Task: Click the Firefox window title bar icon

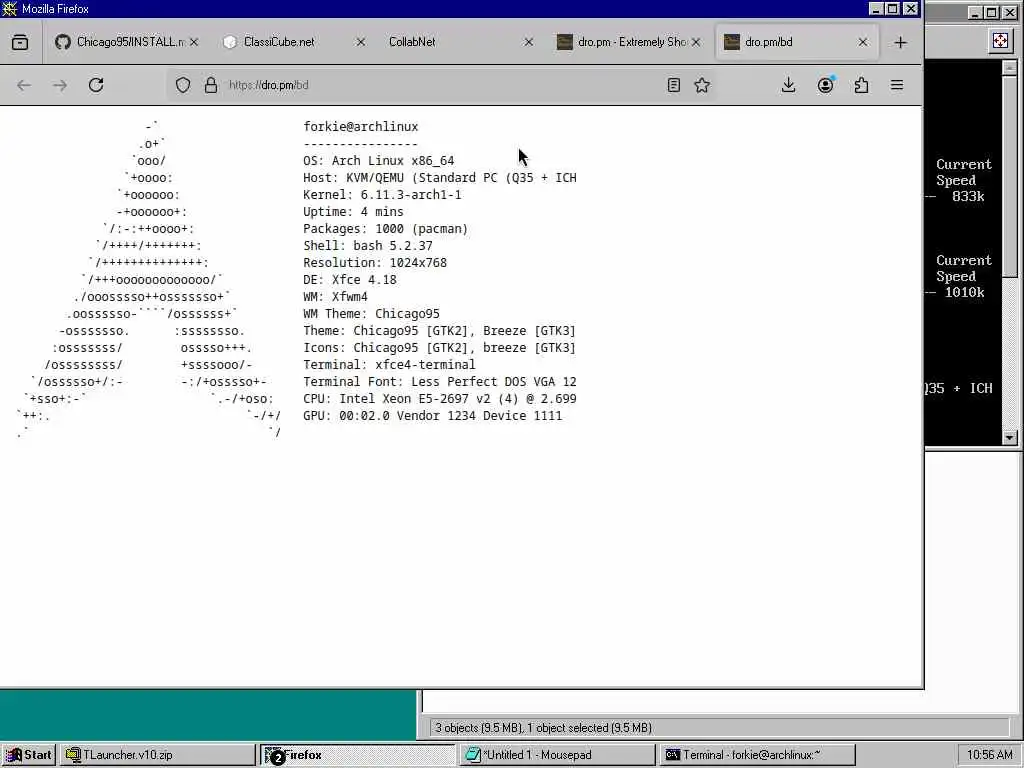Action: pyautogui.click(x=10, y=9)
